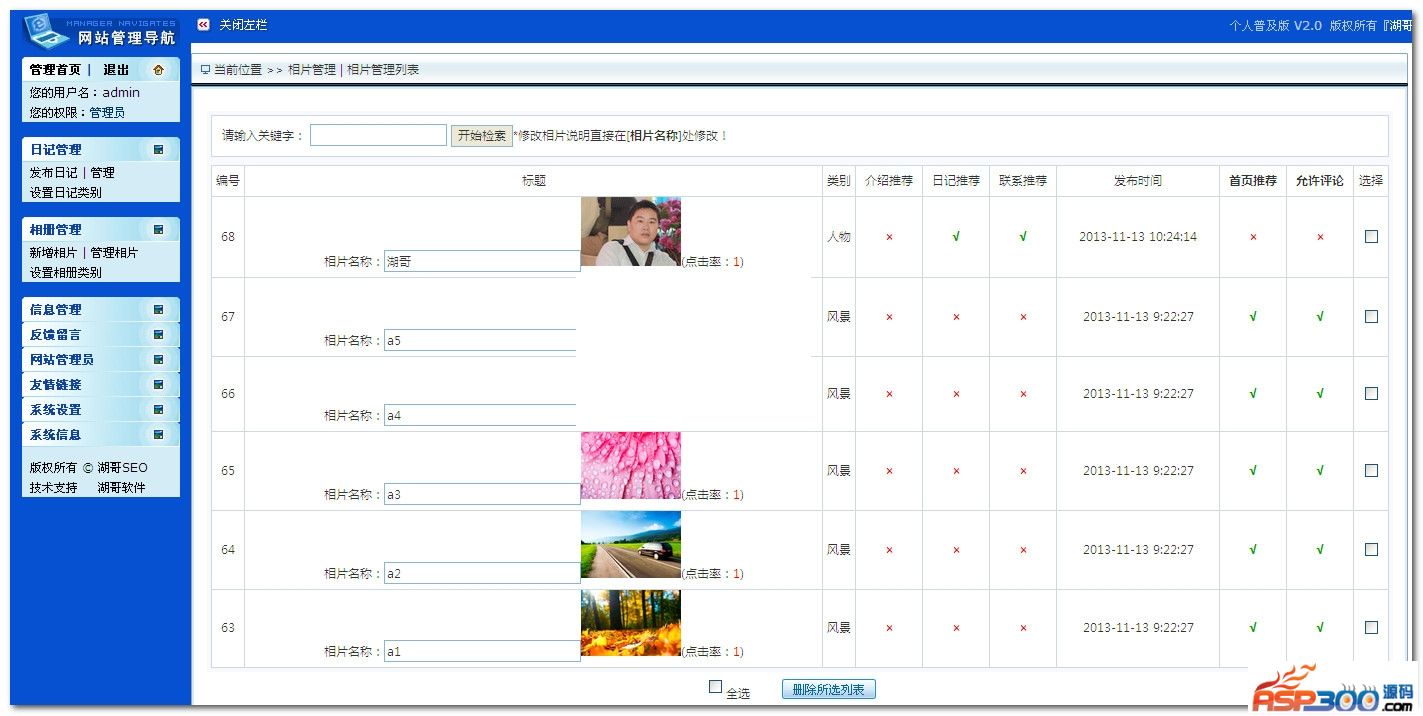
Task: Toggle 允许评论 green check for row 65
Action: click(x=1320, y=471)
